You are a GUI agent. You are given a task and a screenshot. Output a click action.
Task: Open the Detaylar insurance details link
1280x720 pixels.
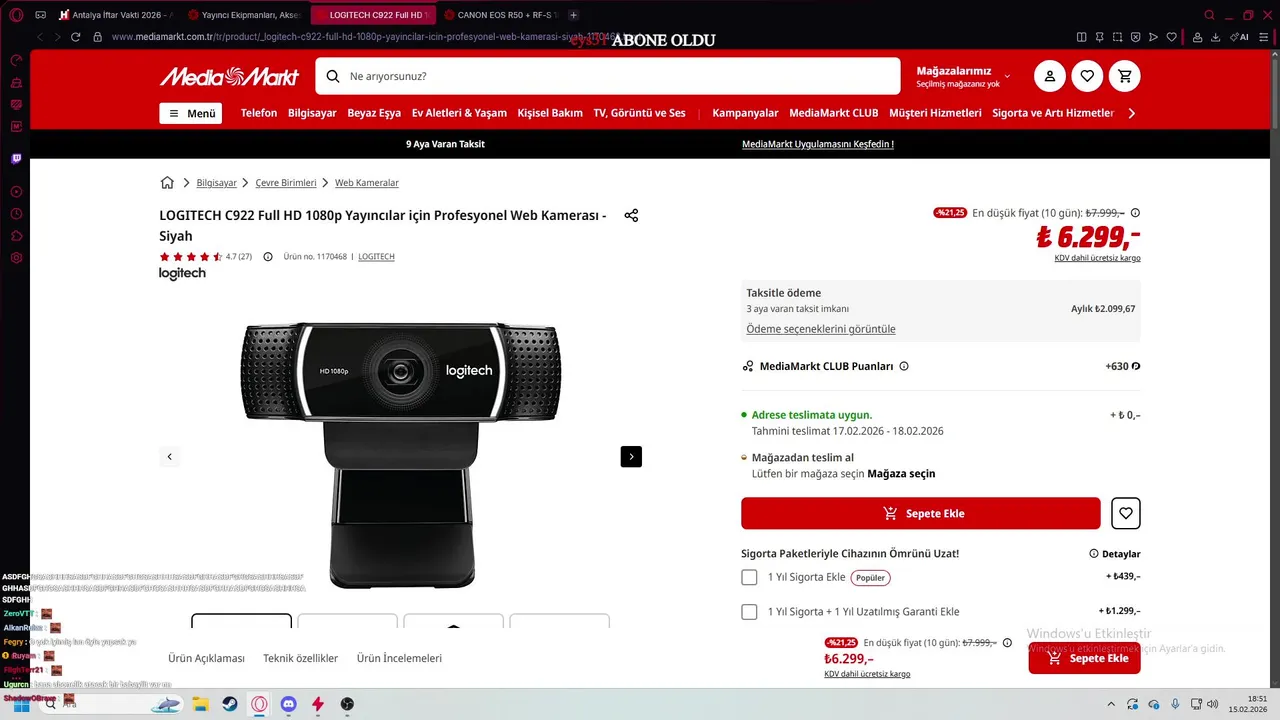click(x=1115, y=554)
